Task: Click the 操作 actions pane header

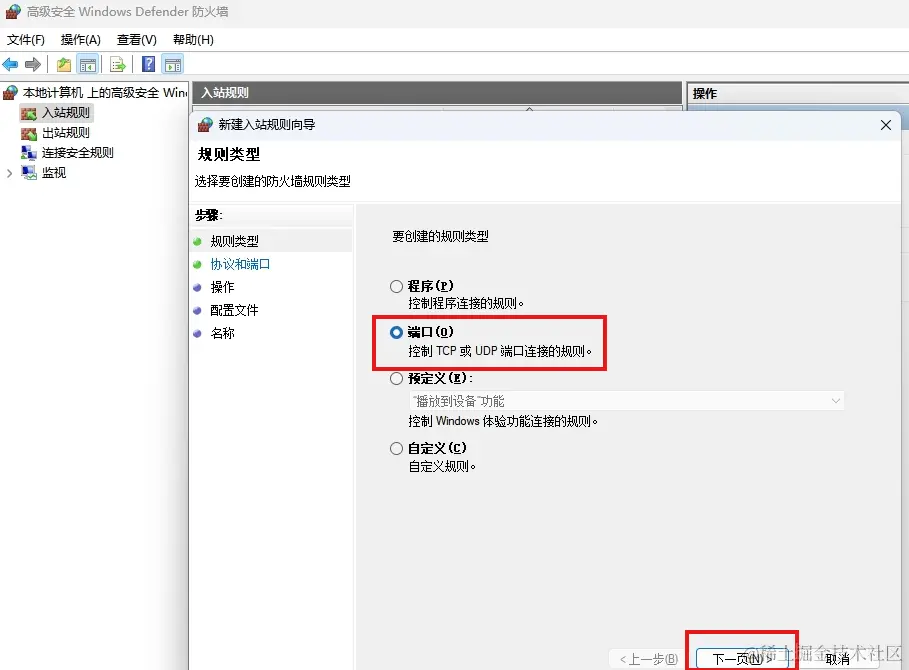Action: coord(798,93)
